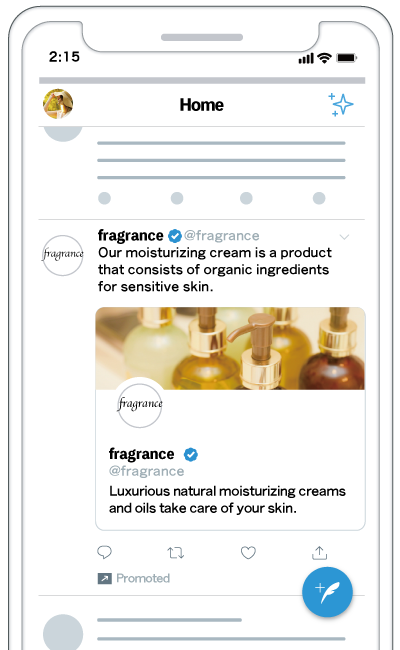Tap the verified badge next to card name
400x650 pixels.
point(191,455)
